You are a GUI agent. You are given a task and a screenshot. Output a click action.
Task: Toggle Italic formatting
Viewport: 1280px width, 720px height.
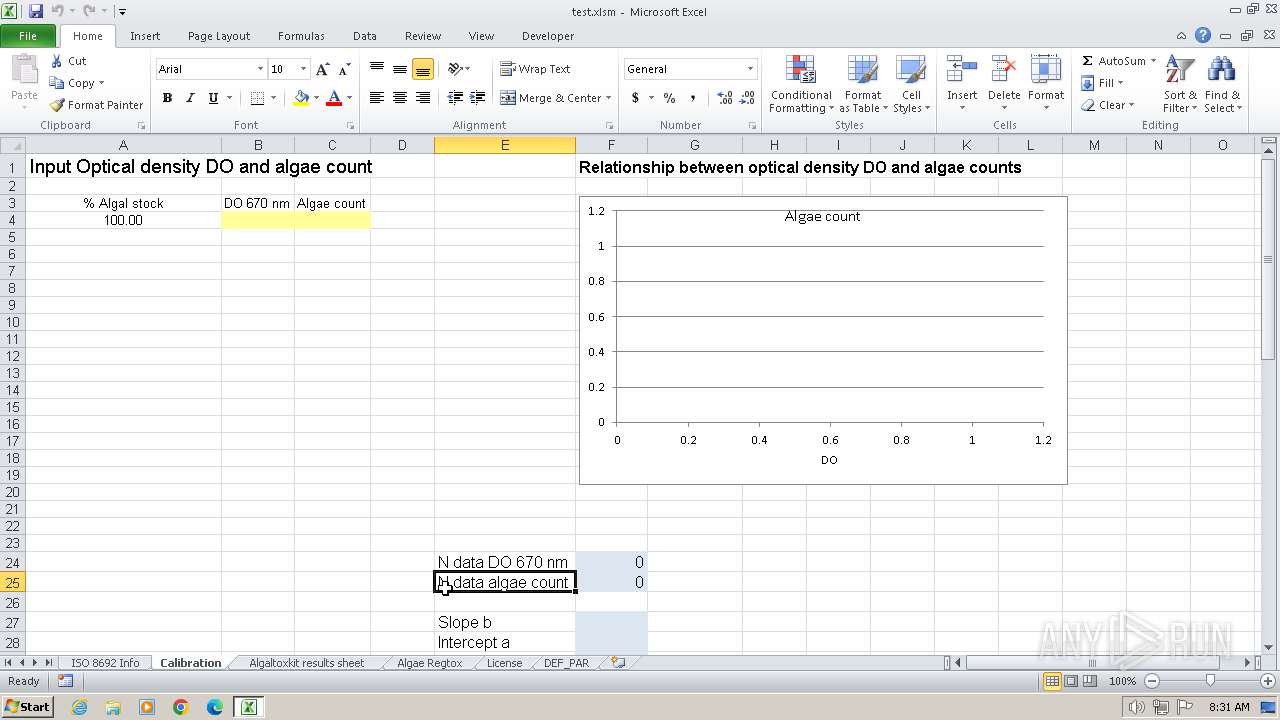[190, 98]
